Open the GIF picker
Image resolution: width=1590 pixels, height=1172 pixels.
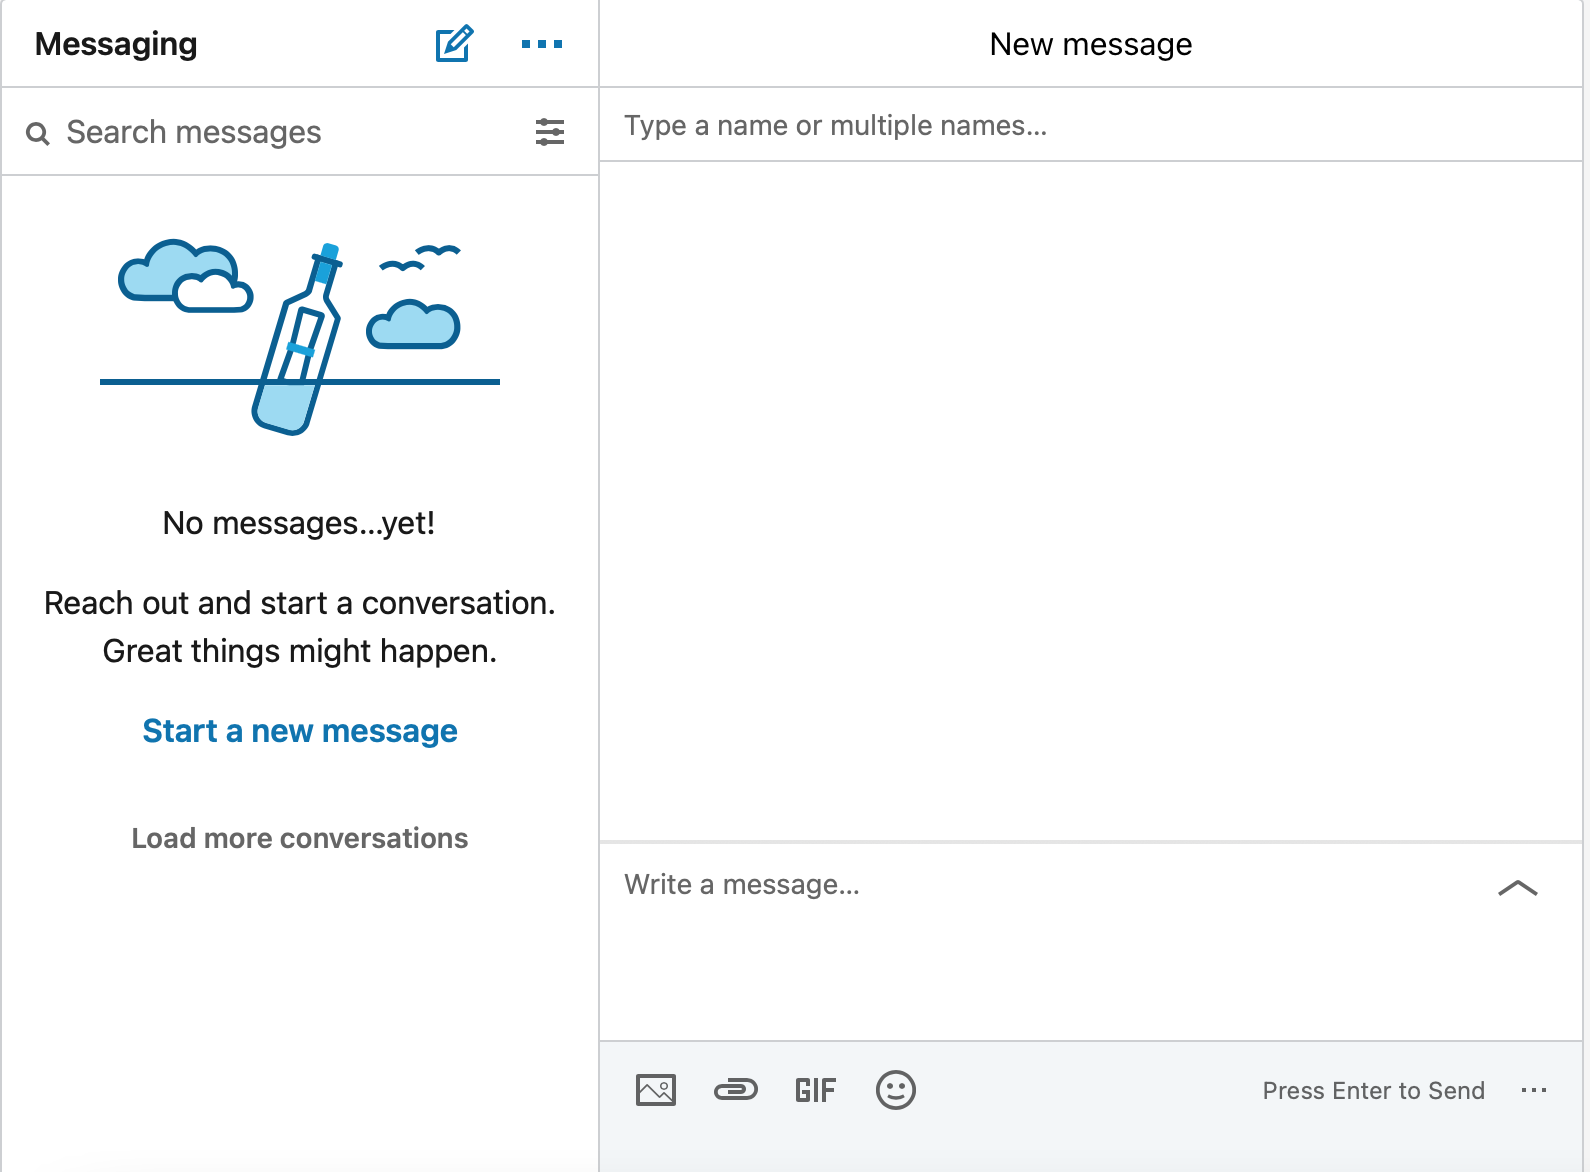pos(815,1090)
